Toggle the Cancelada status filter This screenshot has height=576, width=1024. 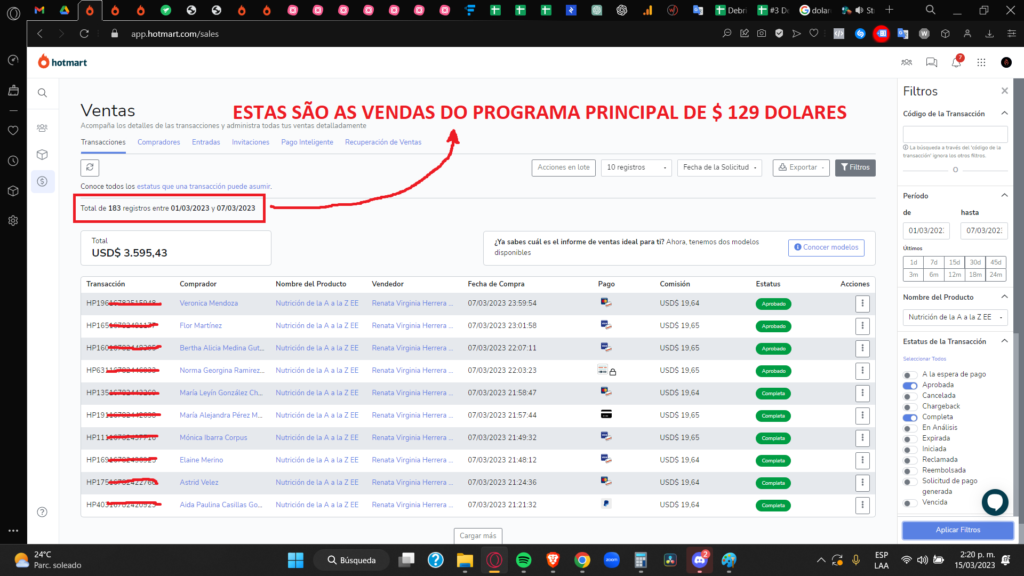[x=909, y=396]
